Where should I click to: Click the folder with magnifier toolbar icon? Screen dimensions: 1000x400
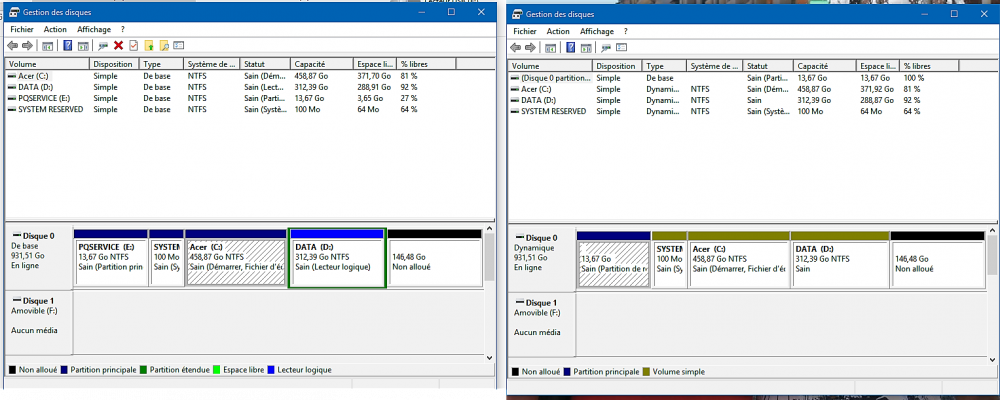[164, 45]
